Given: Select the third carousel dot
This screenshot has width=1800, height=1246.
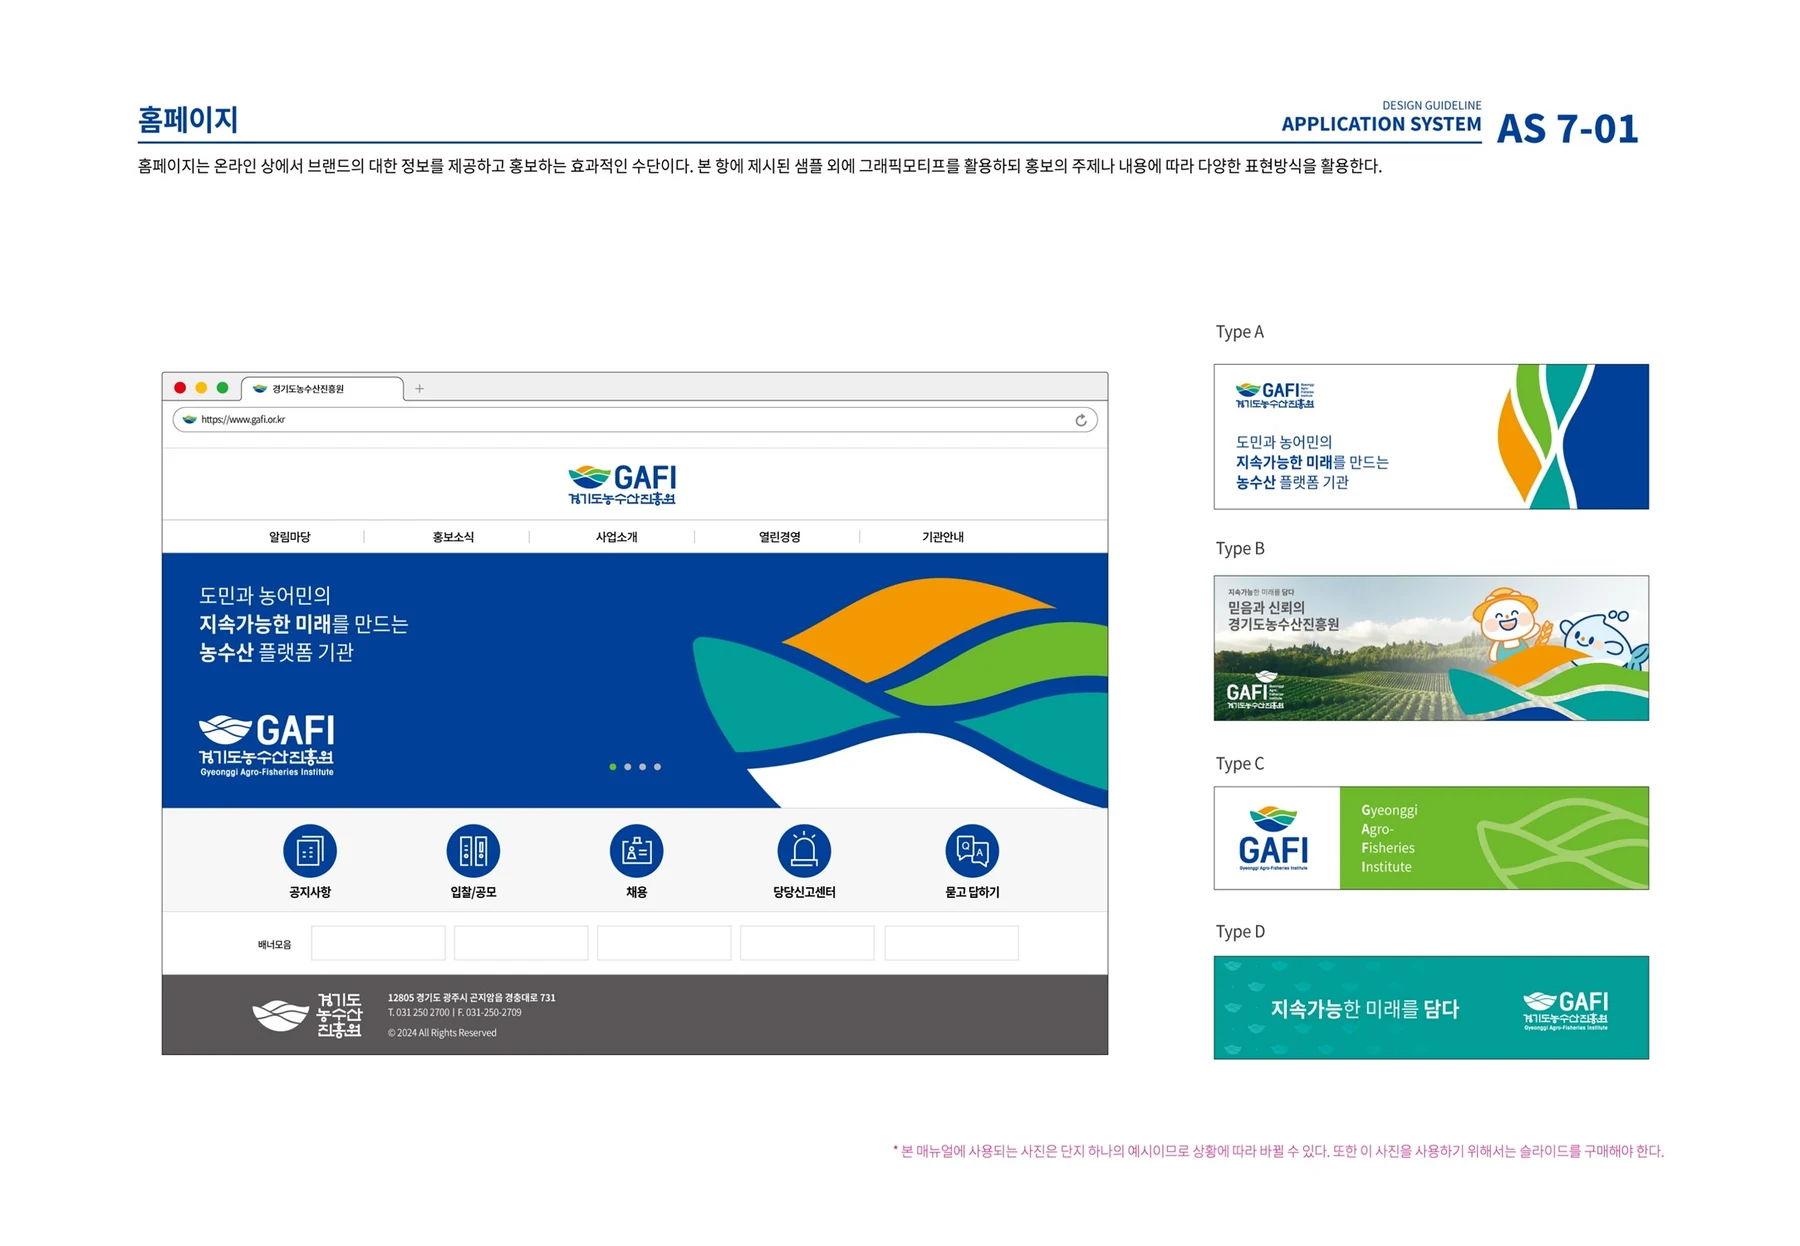Looking at the screenshot, I should [642, 767].
